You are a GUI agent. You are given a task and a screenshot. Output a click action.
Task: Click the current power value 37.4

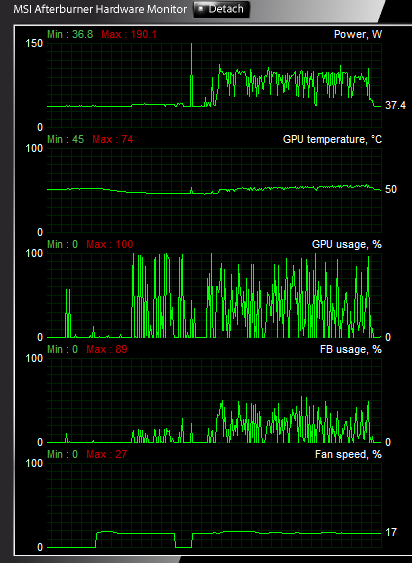(x=395, y=105)
